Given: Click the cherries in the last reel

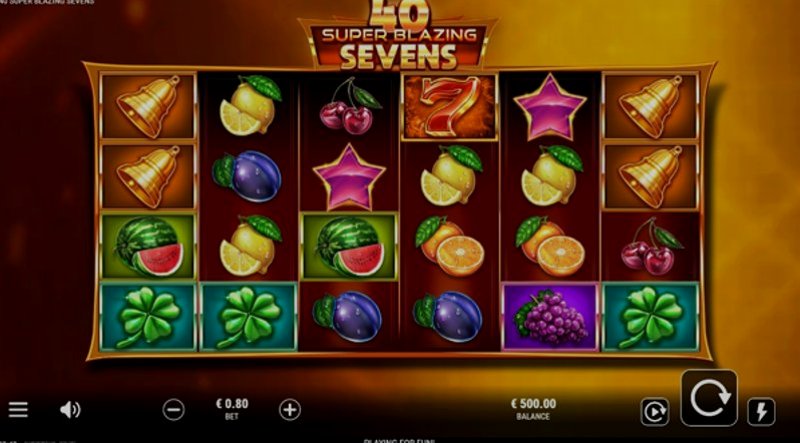Looking at the screenshot, I should click(651, 247).
